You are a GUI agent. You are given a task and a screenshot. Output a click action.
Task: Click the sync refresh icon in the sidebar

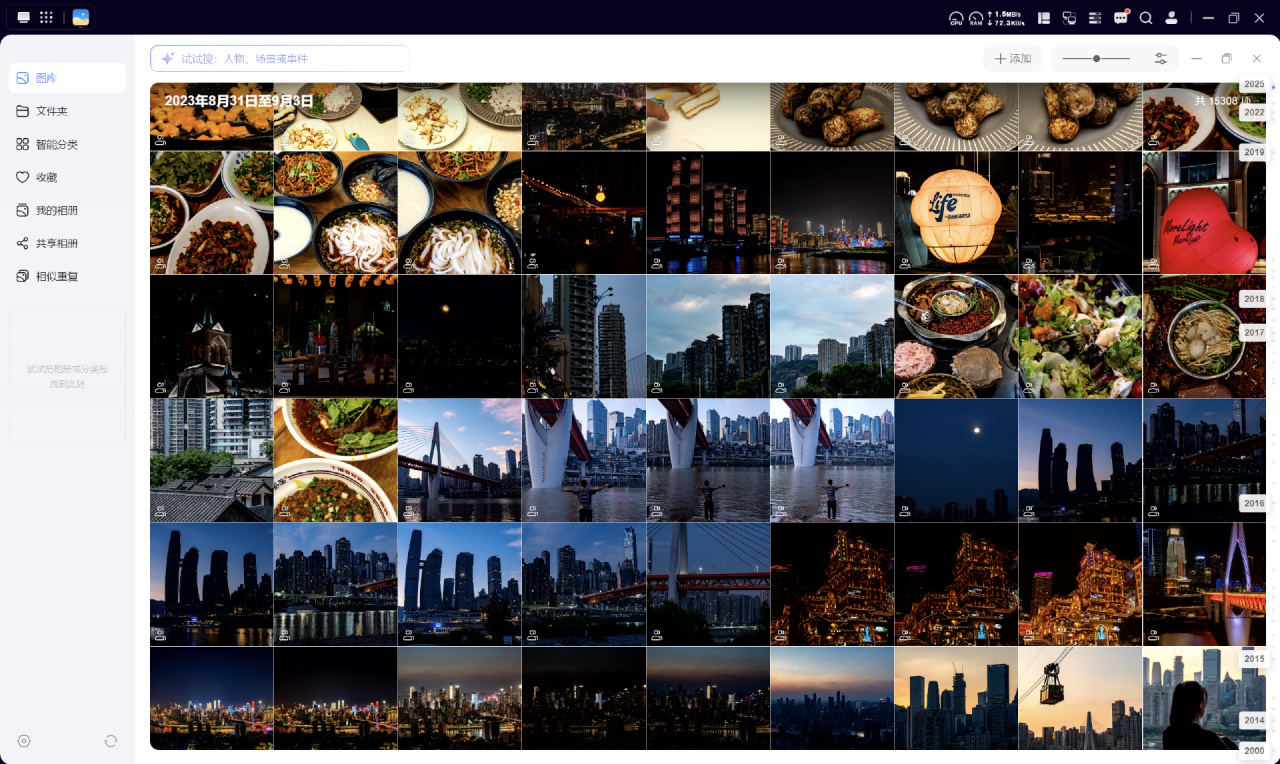click(x=111, y=741)
